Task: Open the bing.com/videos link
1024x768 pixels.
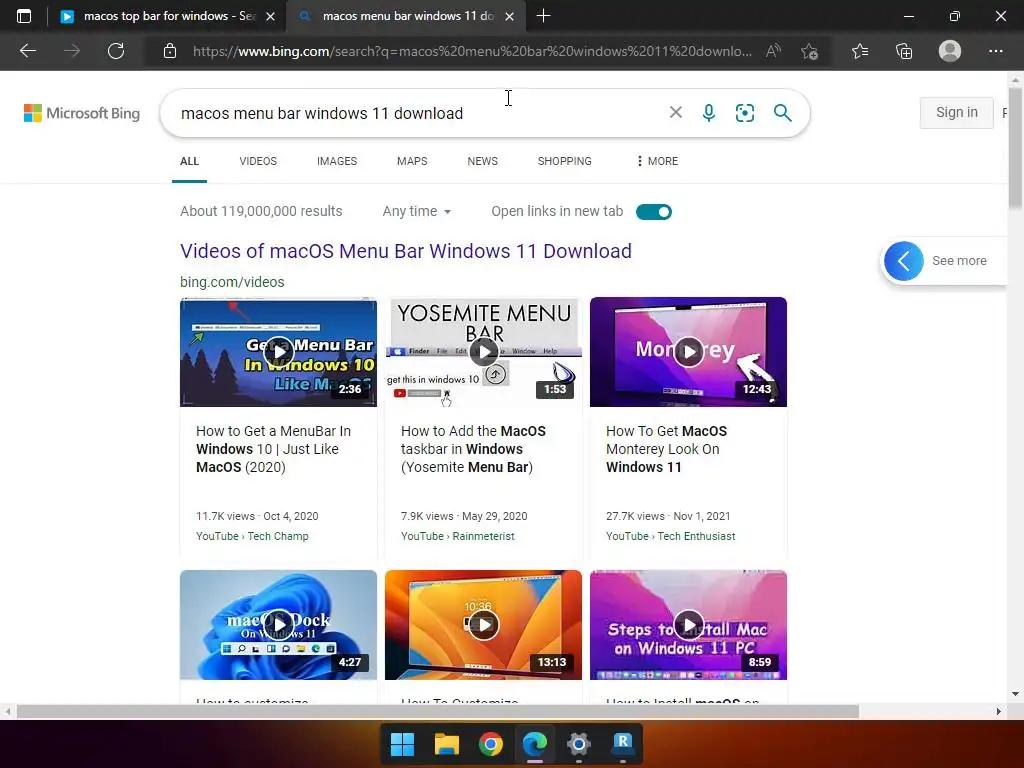Action: [x=232, y=282]
